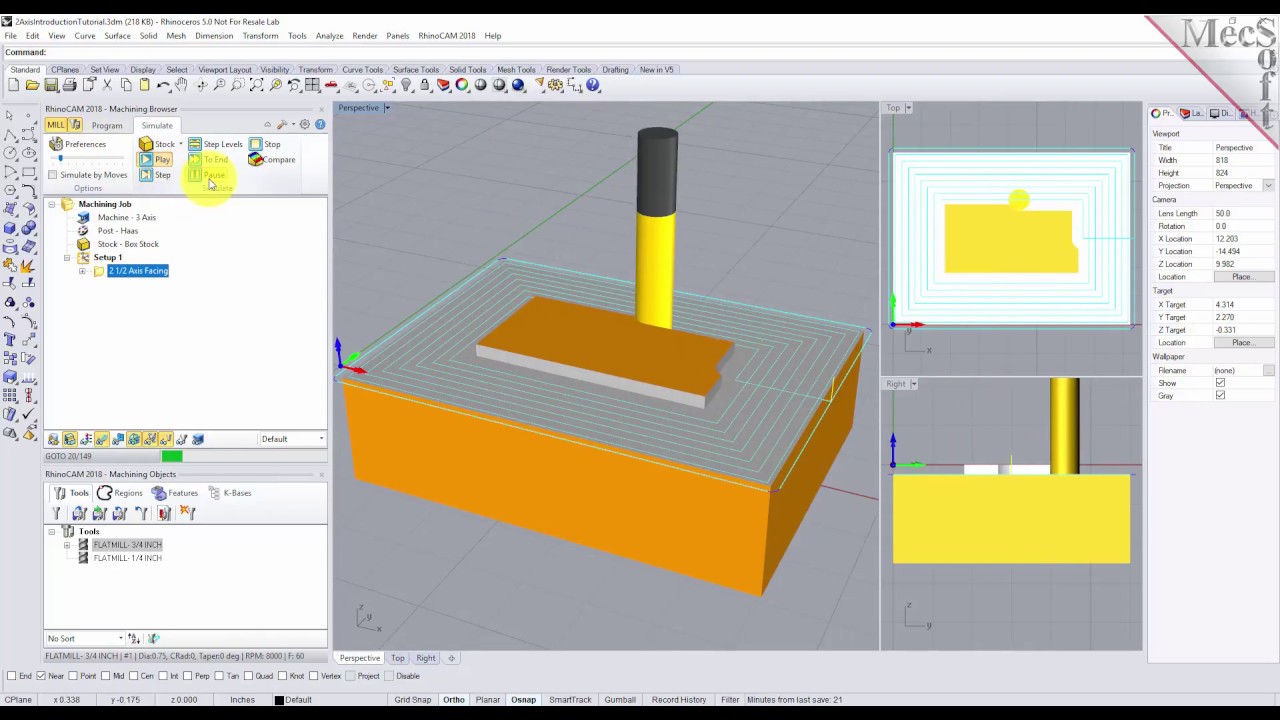Viewport: 1280px width, 720px height.
Task: Click the Save floppy disk icon
Action: pyautogui.click(x=51, y=86)
